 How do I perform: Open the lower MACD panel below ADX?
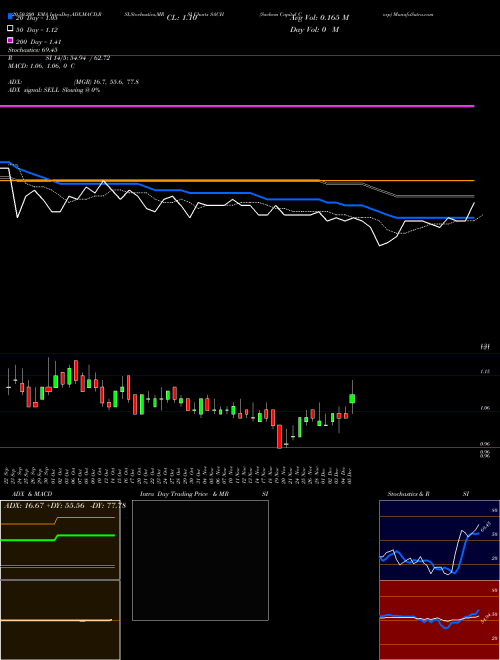click(60, 620)
